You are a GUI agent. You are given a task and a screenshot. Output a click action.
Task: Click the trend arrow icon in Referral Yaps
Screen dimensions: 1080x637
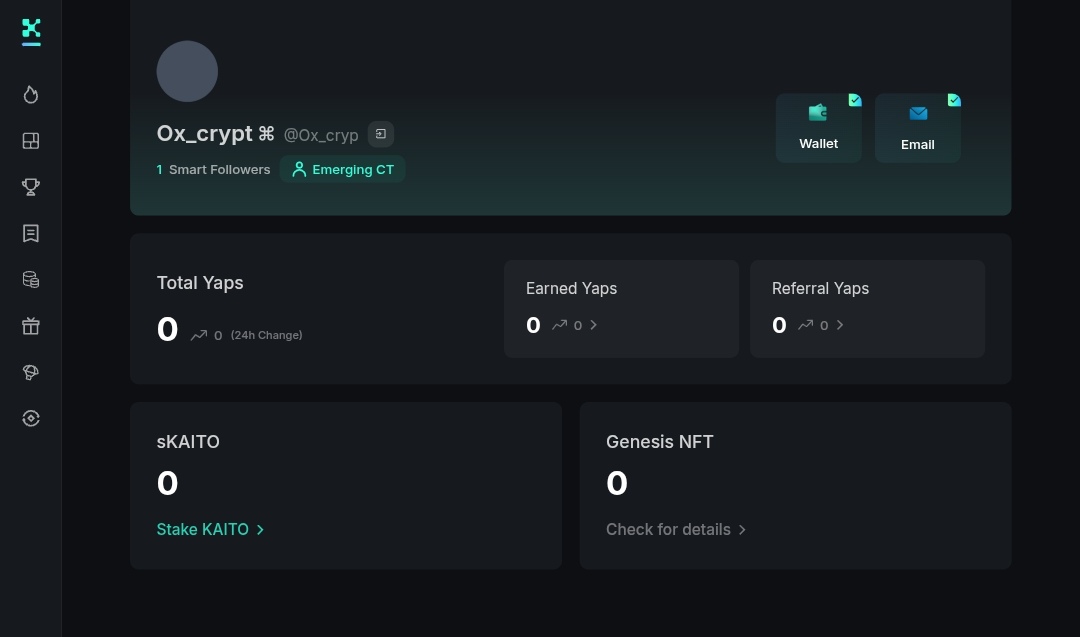click(805, 325)
